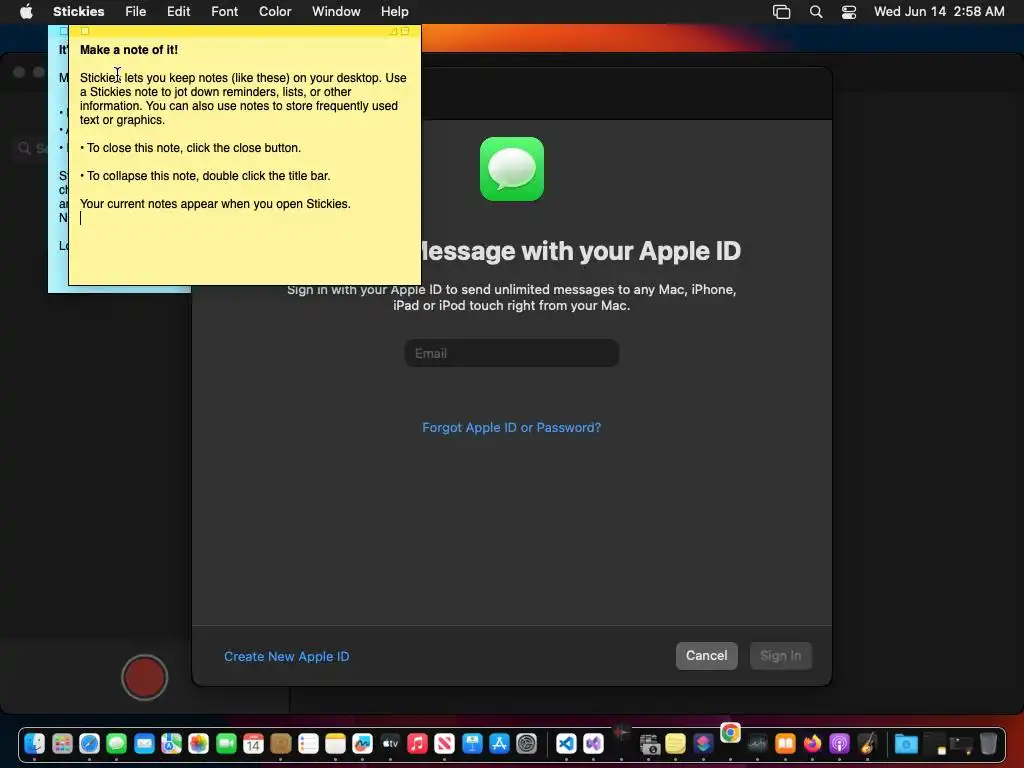Click "Make a note of it!" heading
This screenshot has width=1024, height=768.
(x=129, y=50)
